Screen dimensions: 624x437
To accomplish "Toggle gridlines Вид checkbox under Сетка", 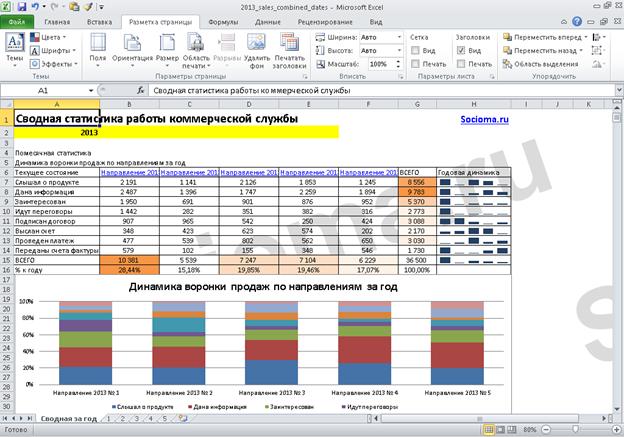I will coord(415,51).
